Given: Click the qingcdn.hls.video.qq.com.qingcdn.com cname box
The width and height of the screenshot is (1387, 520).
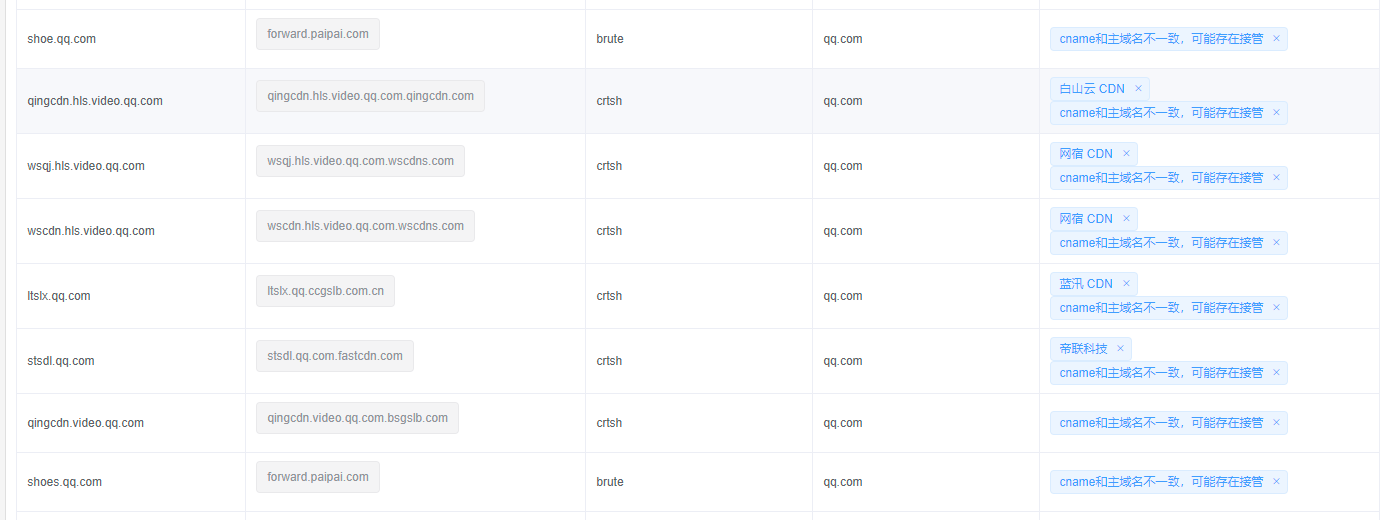Looking at the screenshot, I should click(x=370, y=96).
